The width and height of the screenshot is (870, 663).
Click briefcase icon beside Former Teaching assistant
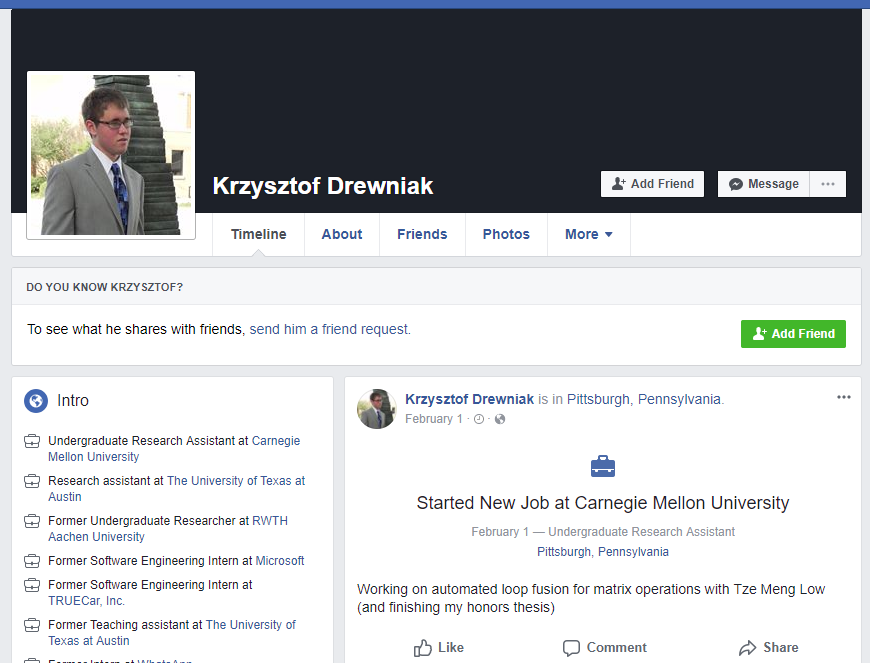(x=32, y=625)
